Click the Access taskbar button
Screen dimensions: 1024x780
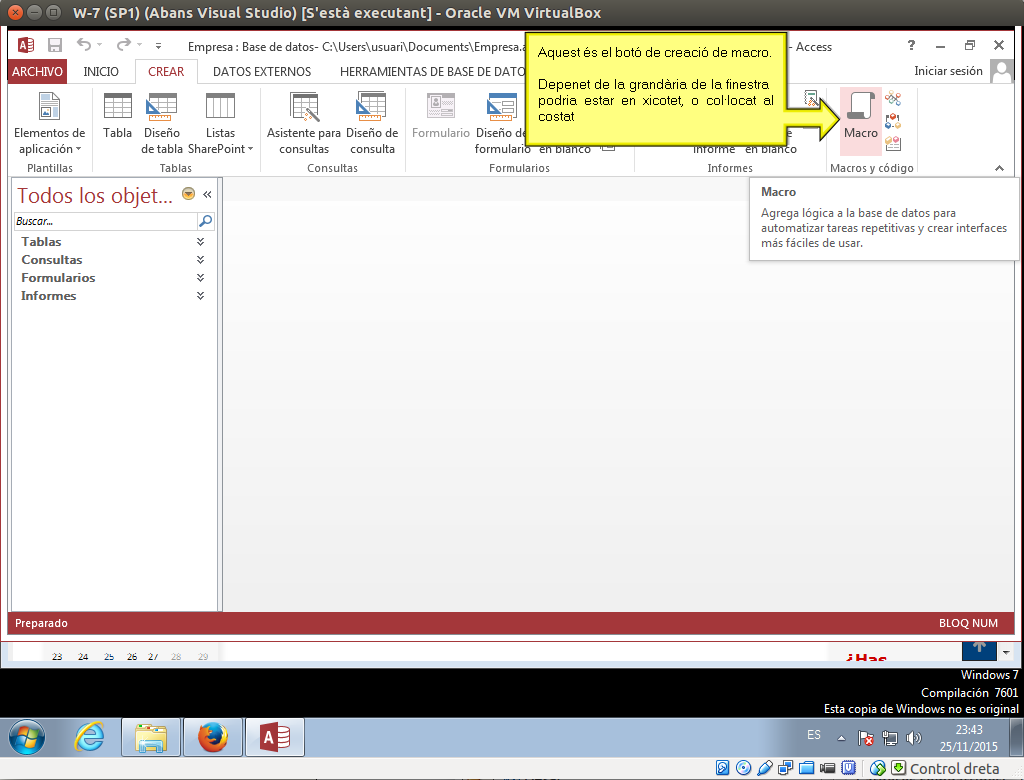[x=275, y=738]
